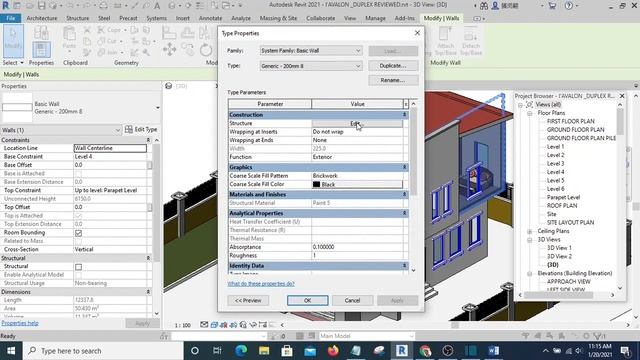Image resolution: width=640 pixels, height=360 pixels.
Task: Click the Text 'A' icon in quick access toolbar
Action: 157,6
